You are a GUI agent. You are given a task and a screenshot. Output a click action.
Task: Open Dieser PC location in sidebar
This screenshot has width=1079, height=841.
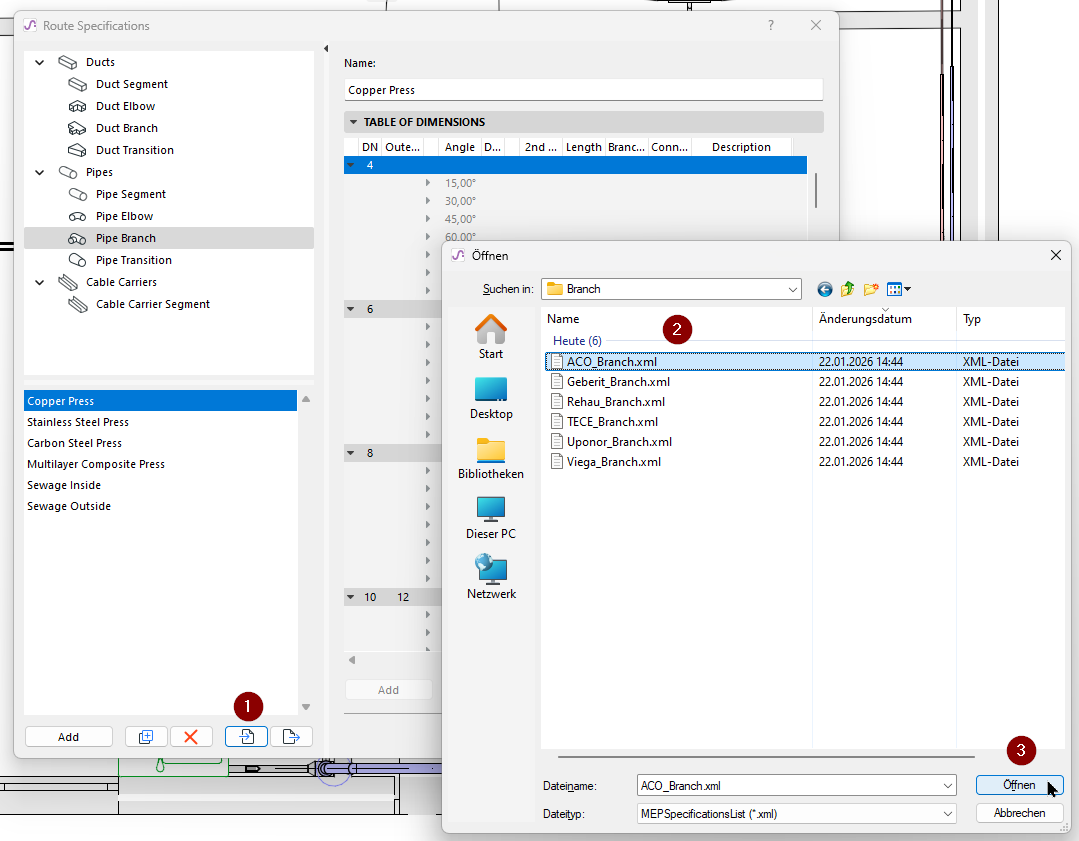[x=491, y=518]
